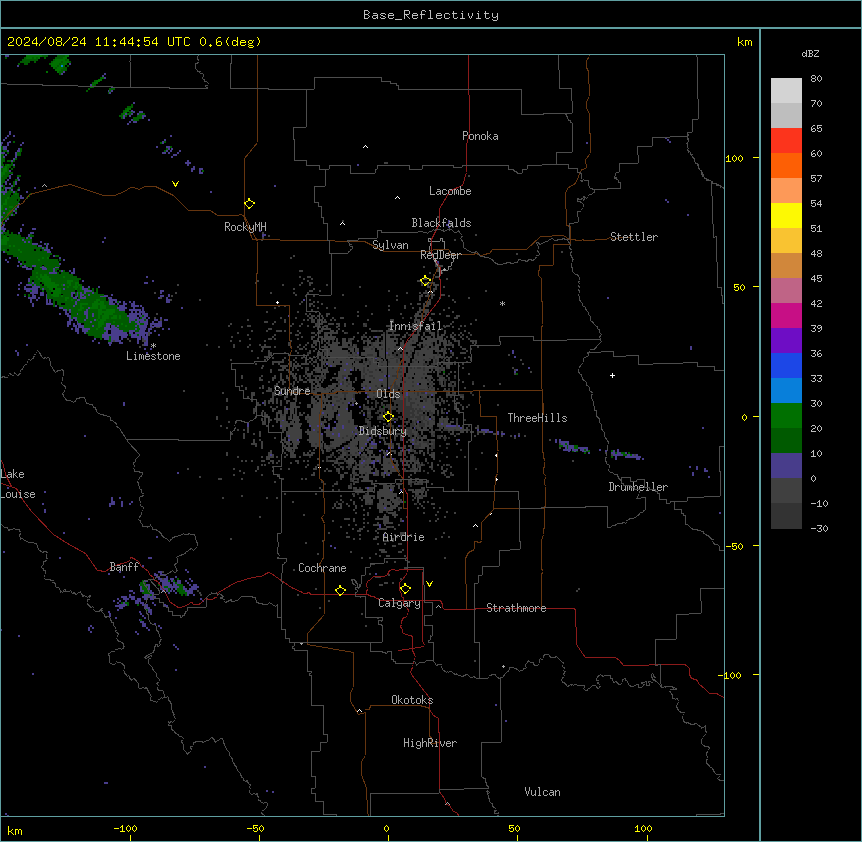
Task: Click the white plus marker northeast of ThreeHills
Action: click(612, 375)
